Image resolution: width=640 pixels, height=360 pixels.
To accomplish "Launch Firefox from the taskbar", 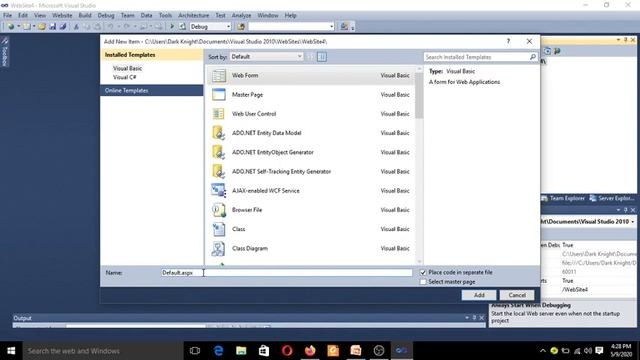I will (x=310, y=351).
